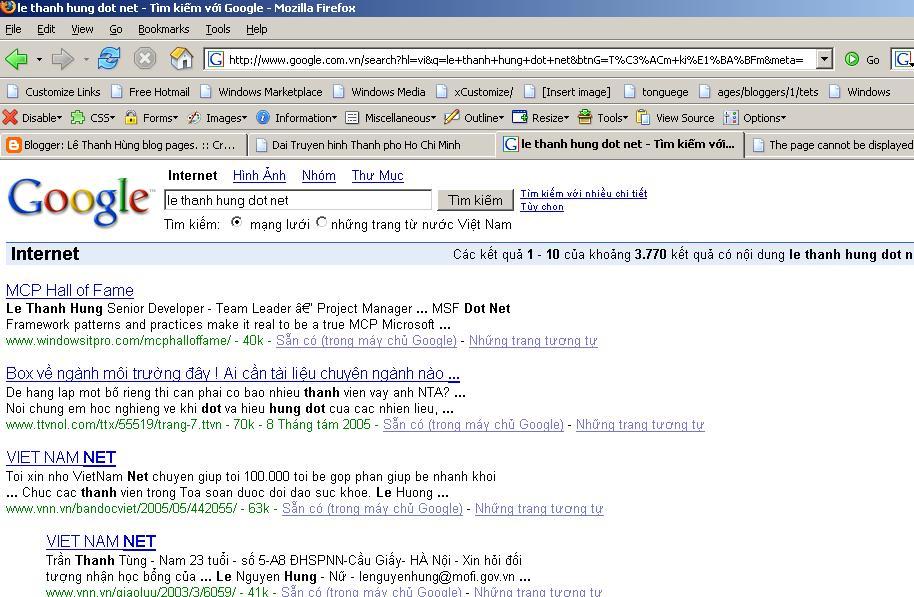Open similar pages for the ttvnol.com result

click(640, 424)
